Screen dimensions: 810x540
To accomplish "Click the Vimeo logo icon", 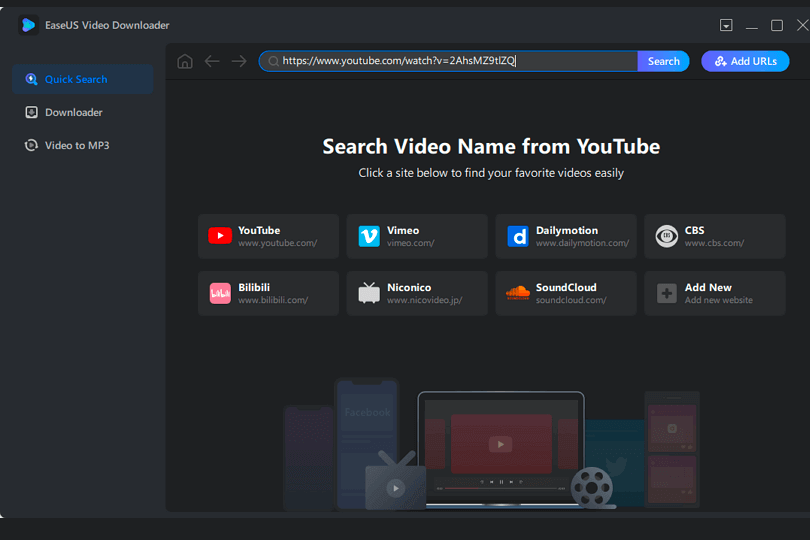I will [369, 236].
